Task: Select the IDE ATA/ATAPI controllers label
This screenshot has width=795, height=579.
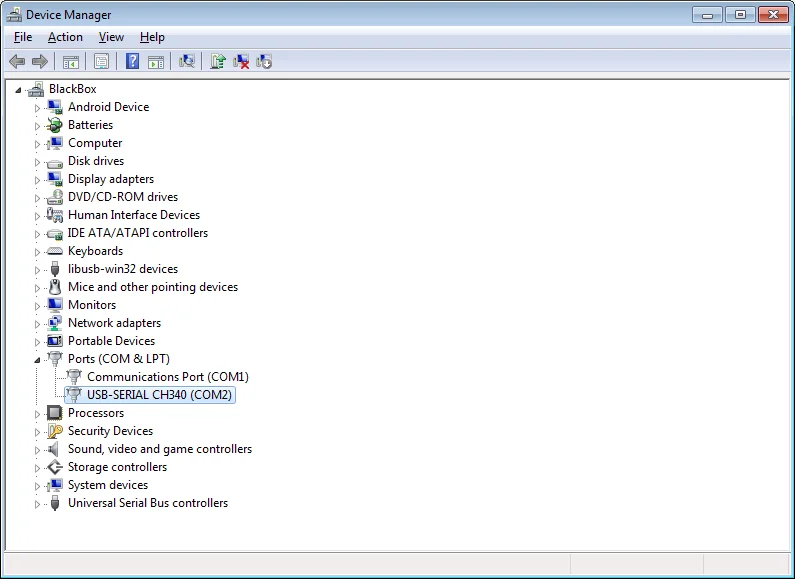Action: coord(138,233)
